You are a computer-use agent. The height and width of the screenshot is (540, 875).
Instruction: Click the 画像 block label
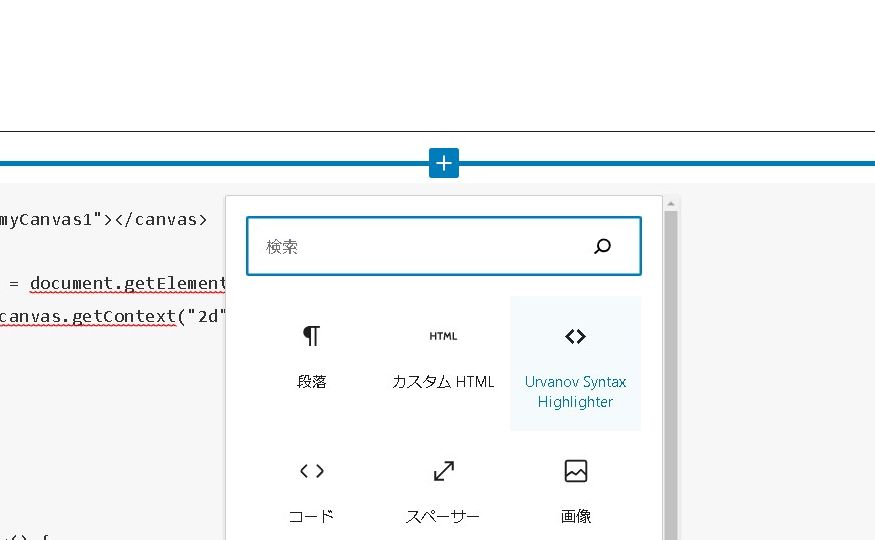coord(575,517)
